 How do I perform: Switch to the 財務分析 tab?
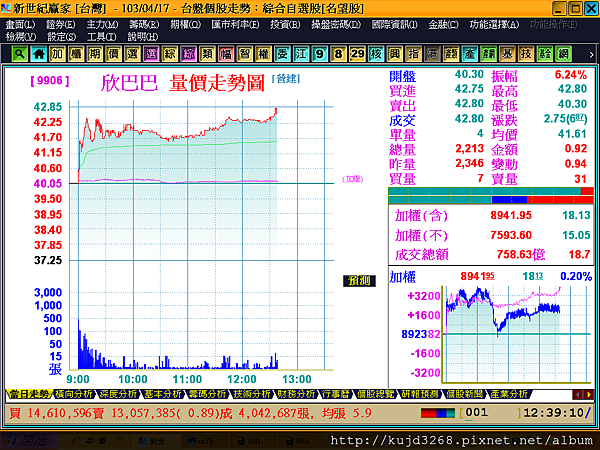297,394
